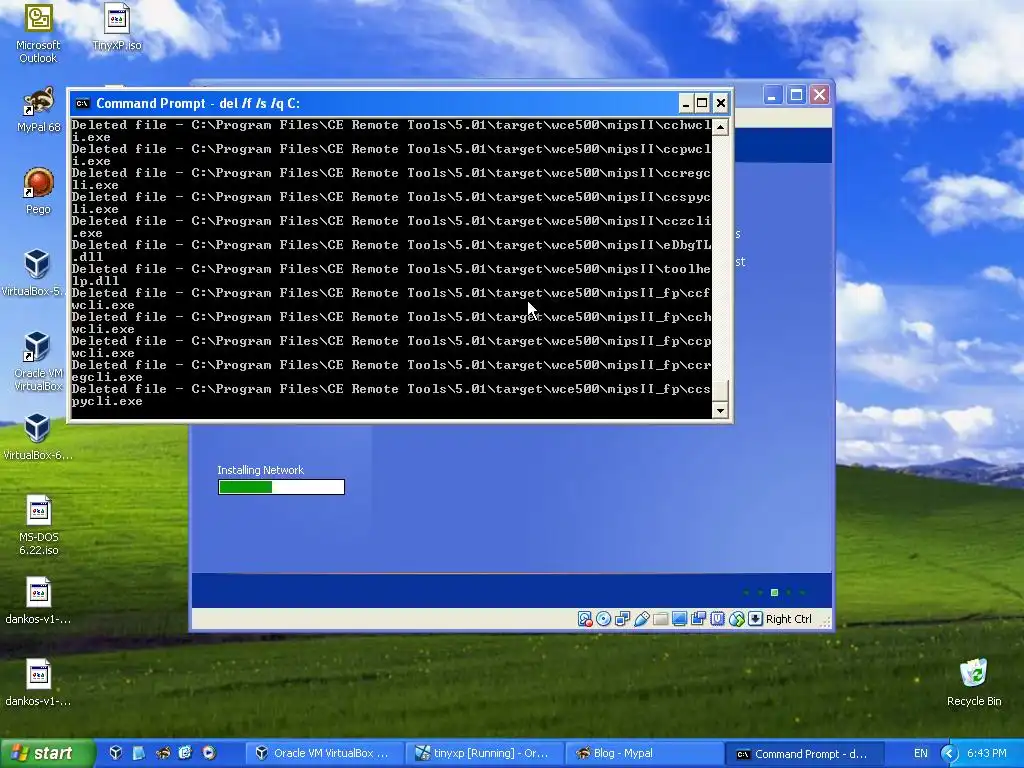Click the Right Ctrl host key label
This screenshot has height=768, width=1024.
[788, 619]
